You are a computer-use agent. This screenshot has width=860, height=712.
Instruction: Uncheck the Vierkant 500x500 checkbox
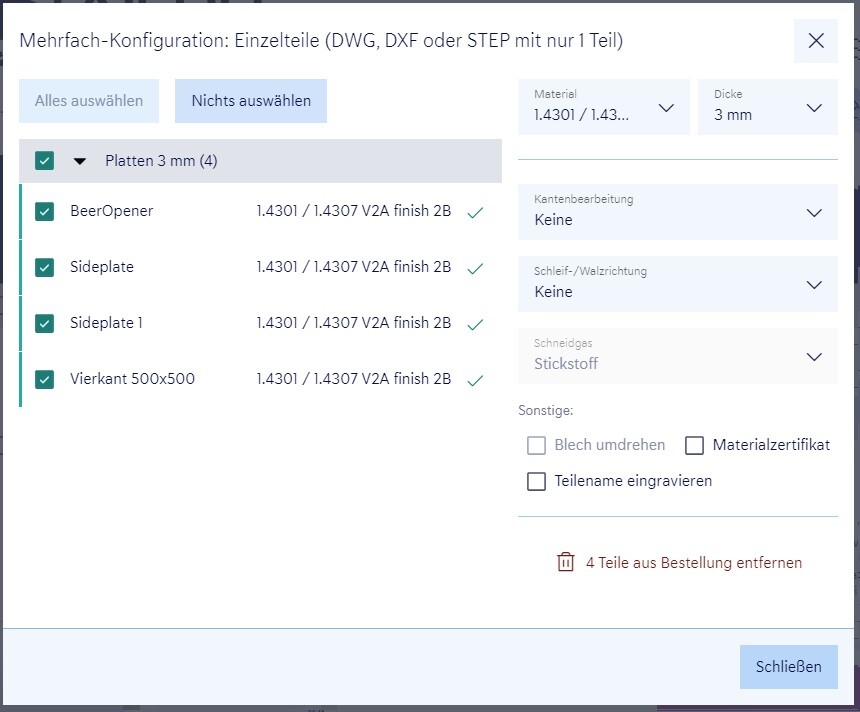point(44,379)
